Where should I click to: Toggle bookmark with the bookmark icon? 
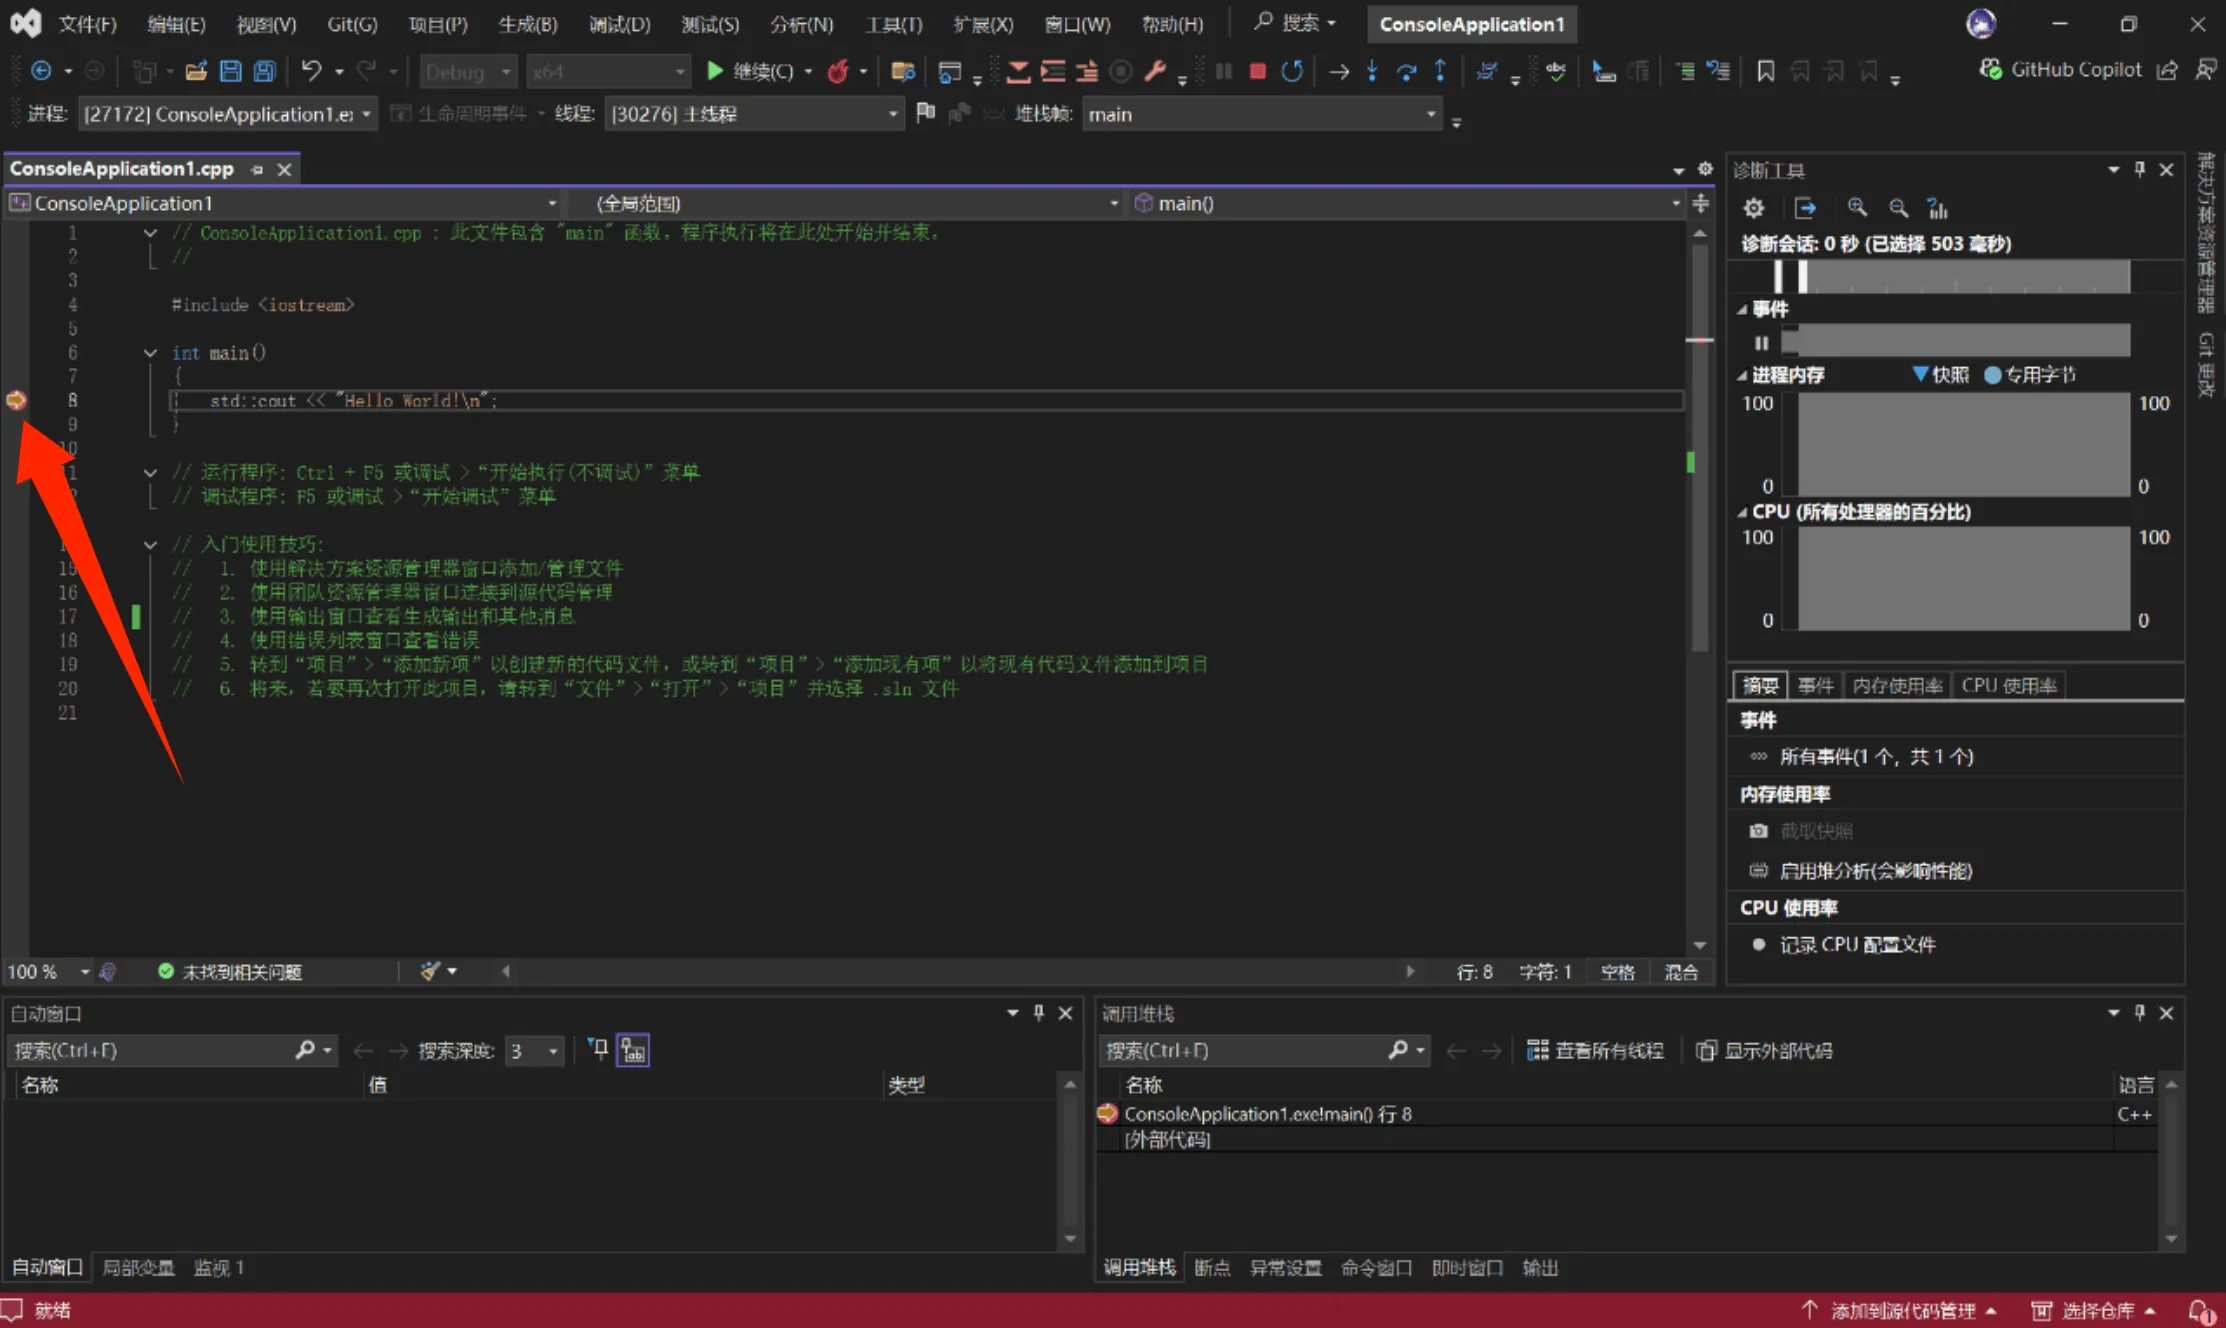(x=1765, y=71)
